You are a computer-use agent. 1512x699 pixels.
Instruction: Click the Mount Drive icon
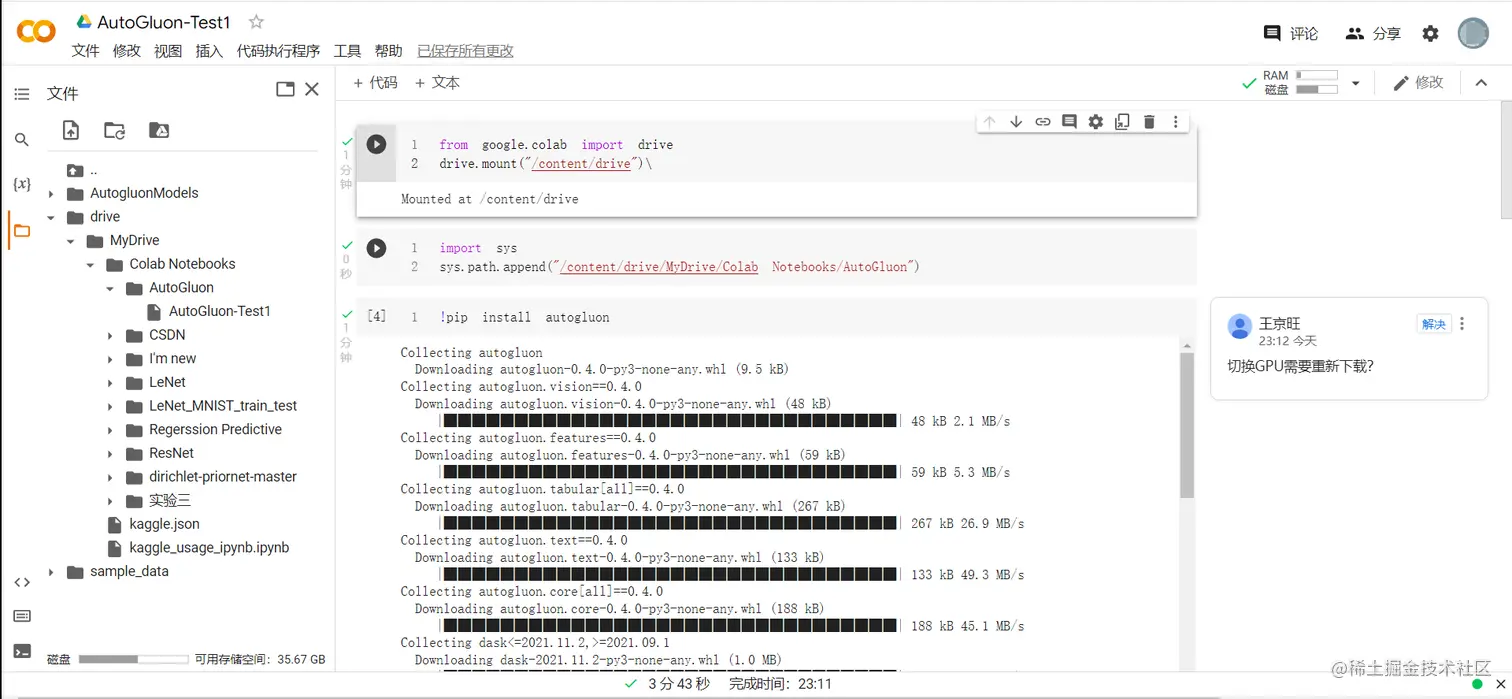point(159,130)
